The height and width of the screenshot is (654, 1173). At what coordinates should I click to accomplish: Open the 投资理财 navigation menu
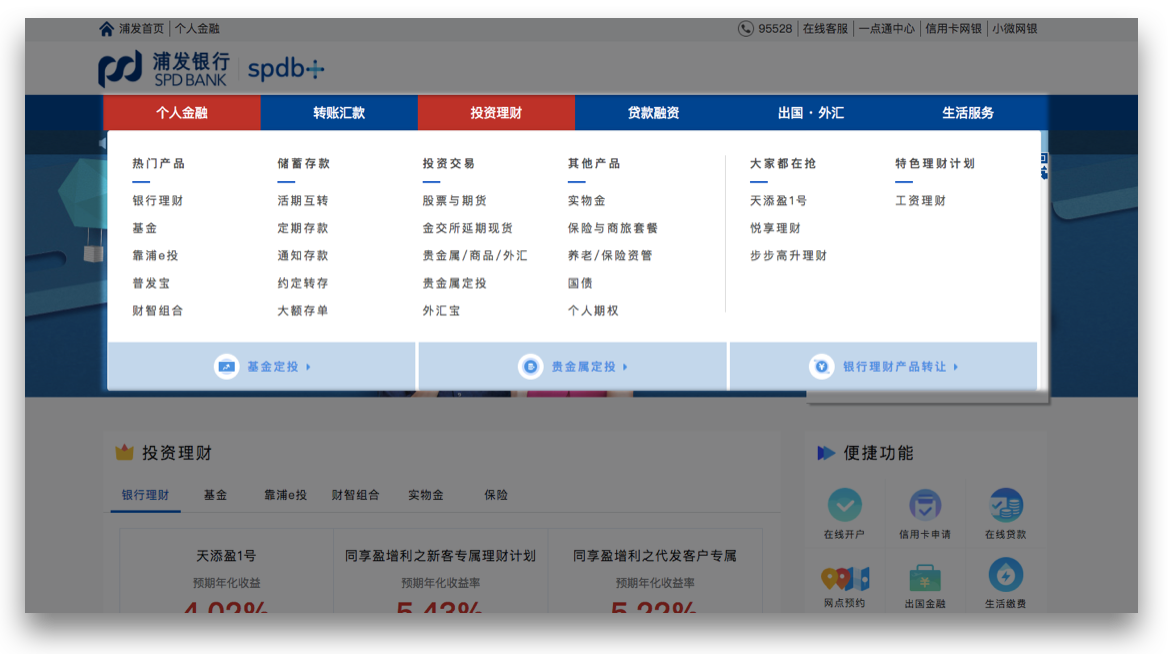[x=496, y=113]
